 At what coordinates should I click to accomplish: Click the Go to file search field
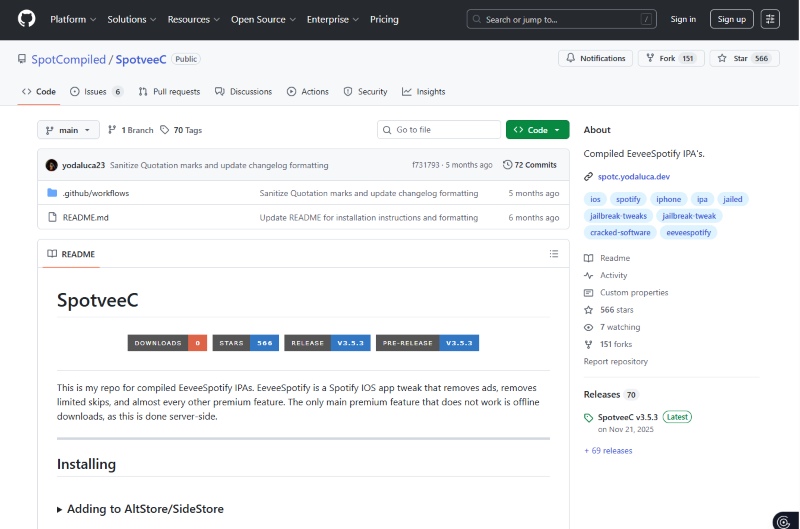tap(439, 130)
